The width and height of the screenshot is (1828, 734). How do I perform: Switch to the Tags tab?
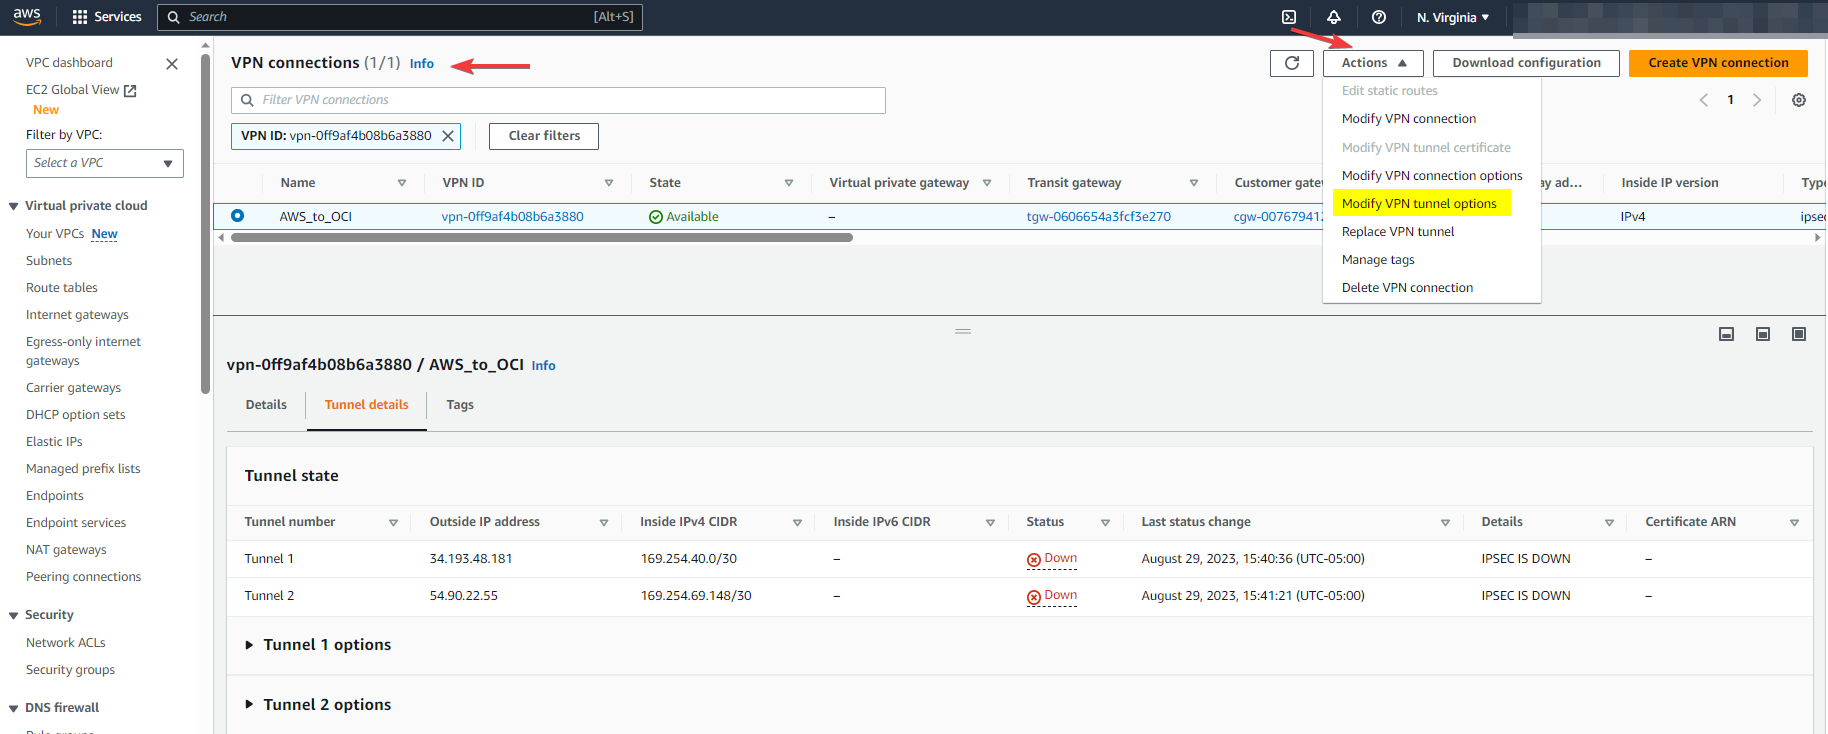pyautogui.click(x=459, y=405)
